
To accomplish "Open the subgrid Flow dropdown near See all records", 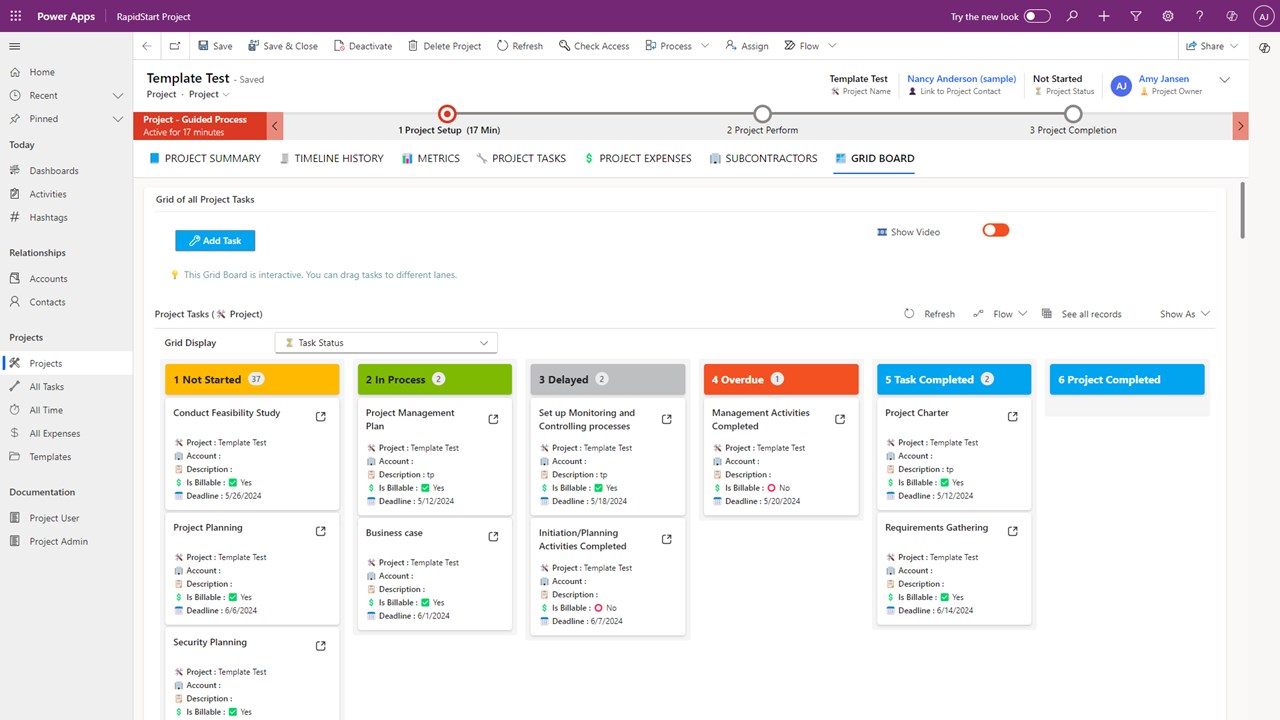I will click(x=999, y=314).
